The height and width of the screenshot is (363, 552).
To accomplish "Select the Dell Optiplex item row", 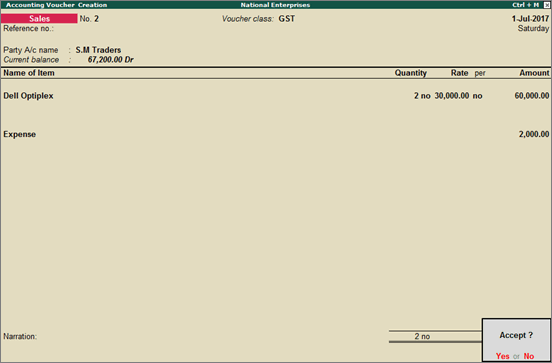I will pos(276,96).
